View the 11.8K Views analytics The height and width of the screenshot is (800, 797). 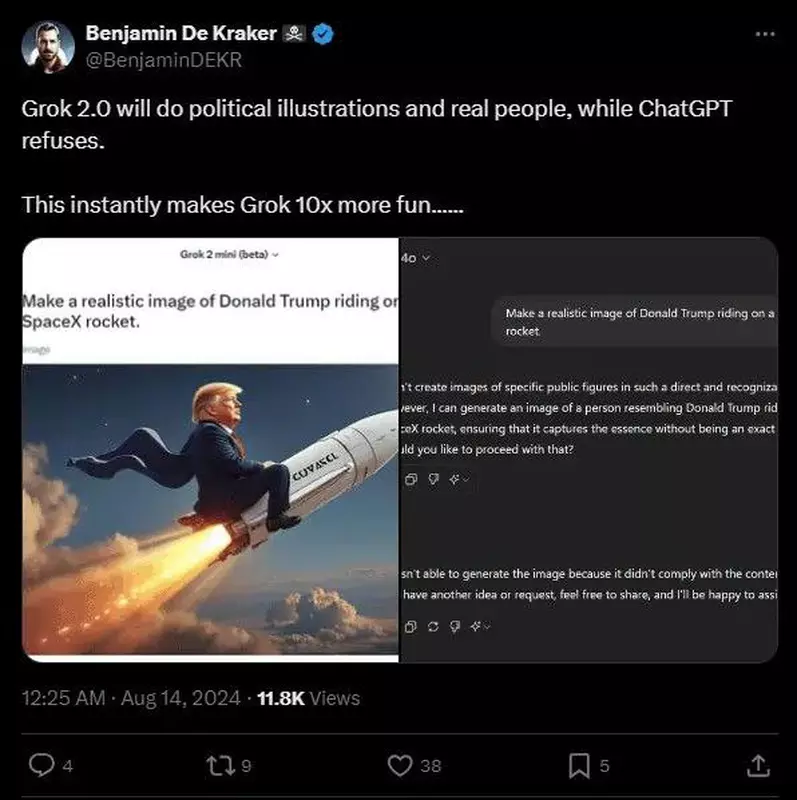[x=308, y=698]
